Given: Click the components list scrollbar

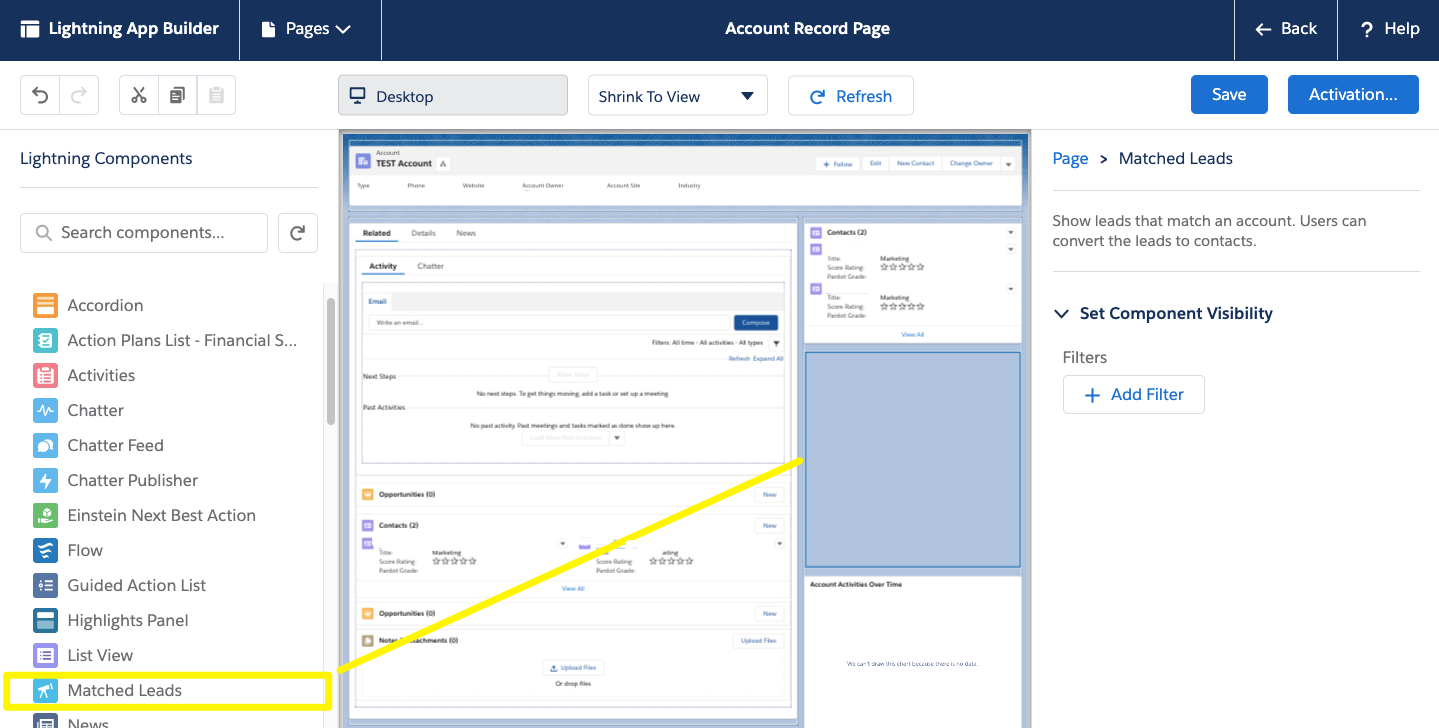Looking at the screenshot, I should pyautogui.click(x=330, y=360).
